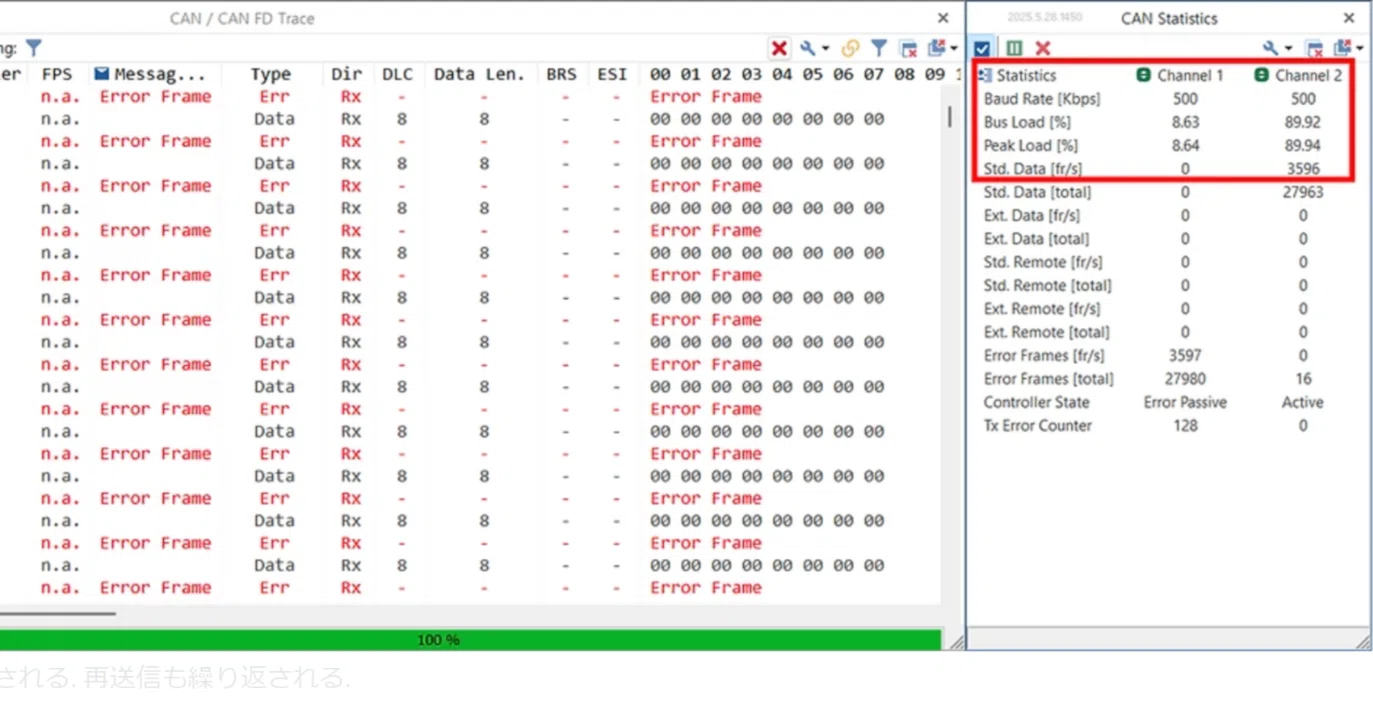Click the blue funnel filter icon next to the chain link icon
The image size is (1373, 718).
pyautogui.click(x=878, y=48)
